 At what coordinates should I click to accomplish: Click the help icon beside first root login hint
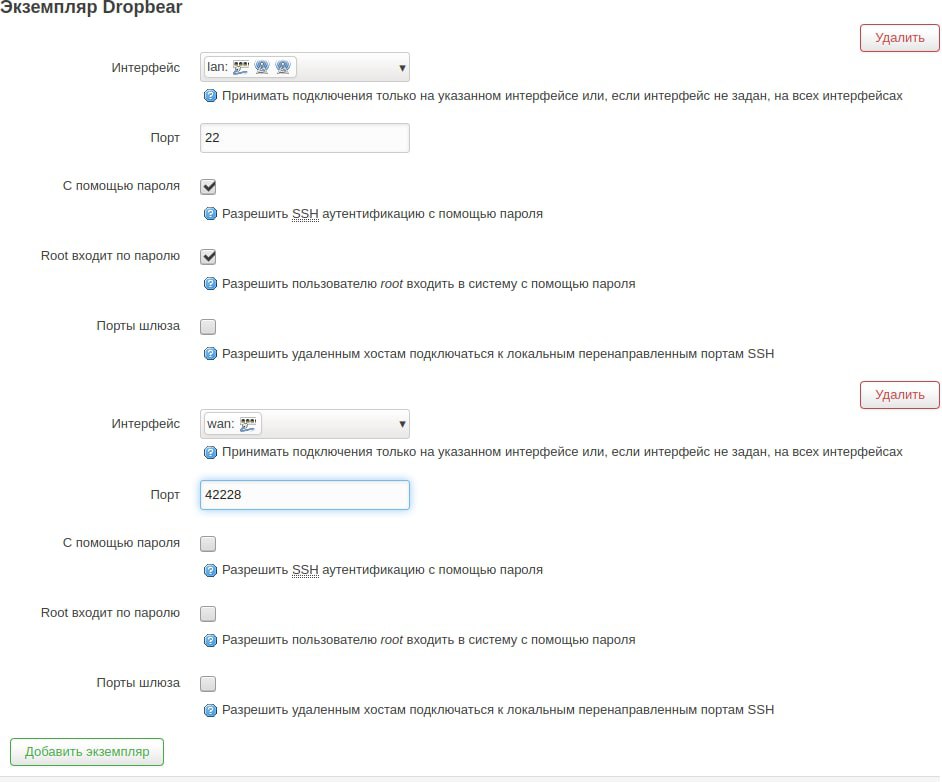[210, 283]
